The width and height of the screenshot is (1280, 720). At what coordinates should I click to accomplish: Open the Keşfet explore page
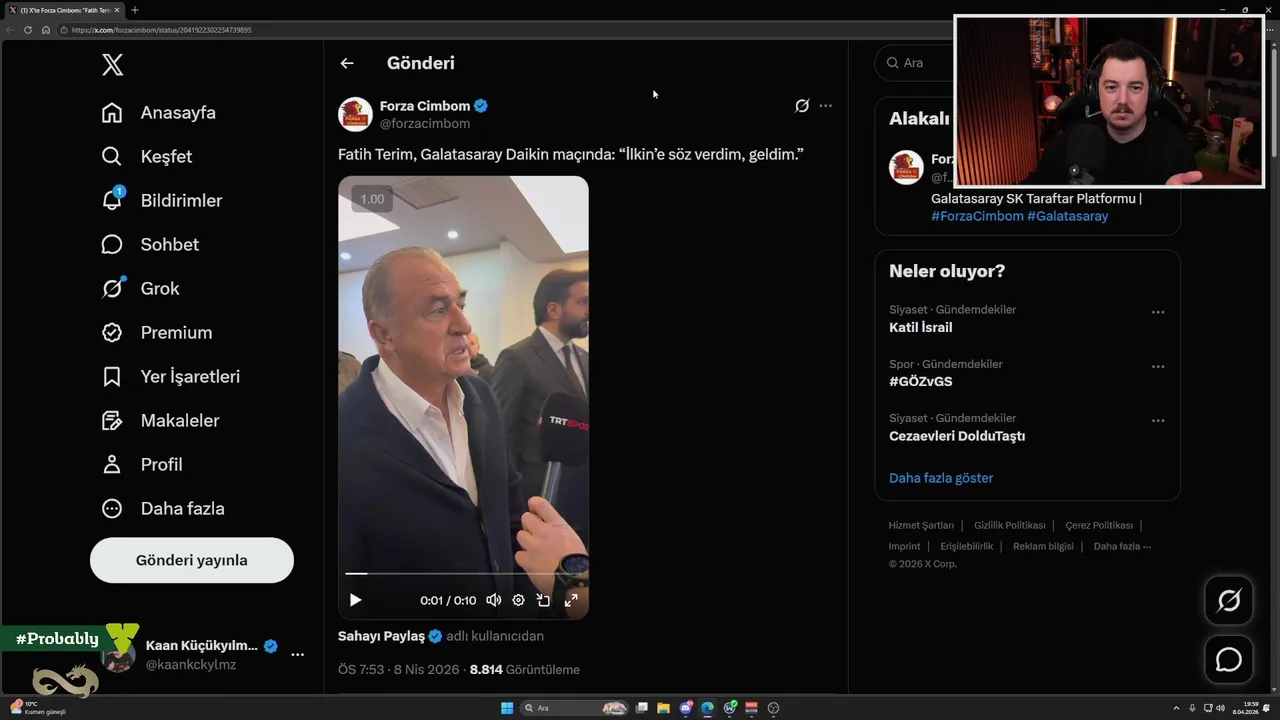click(x=146, y=157)
